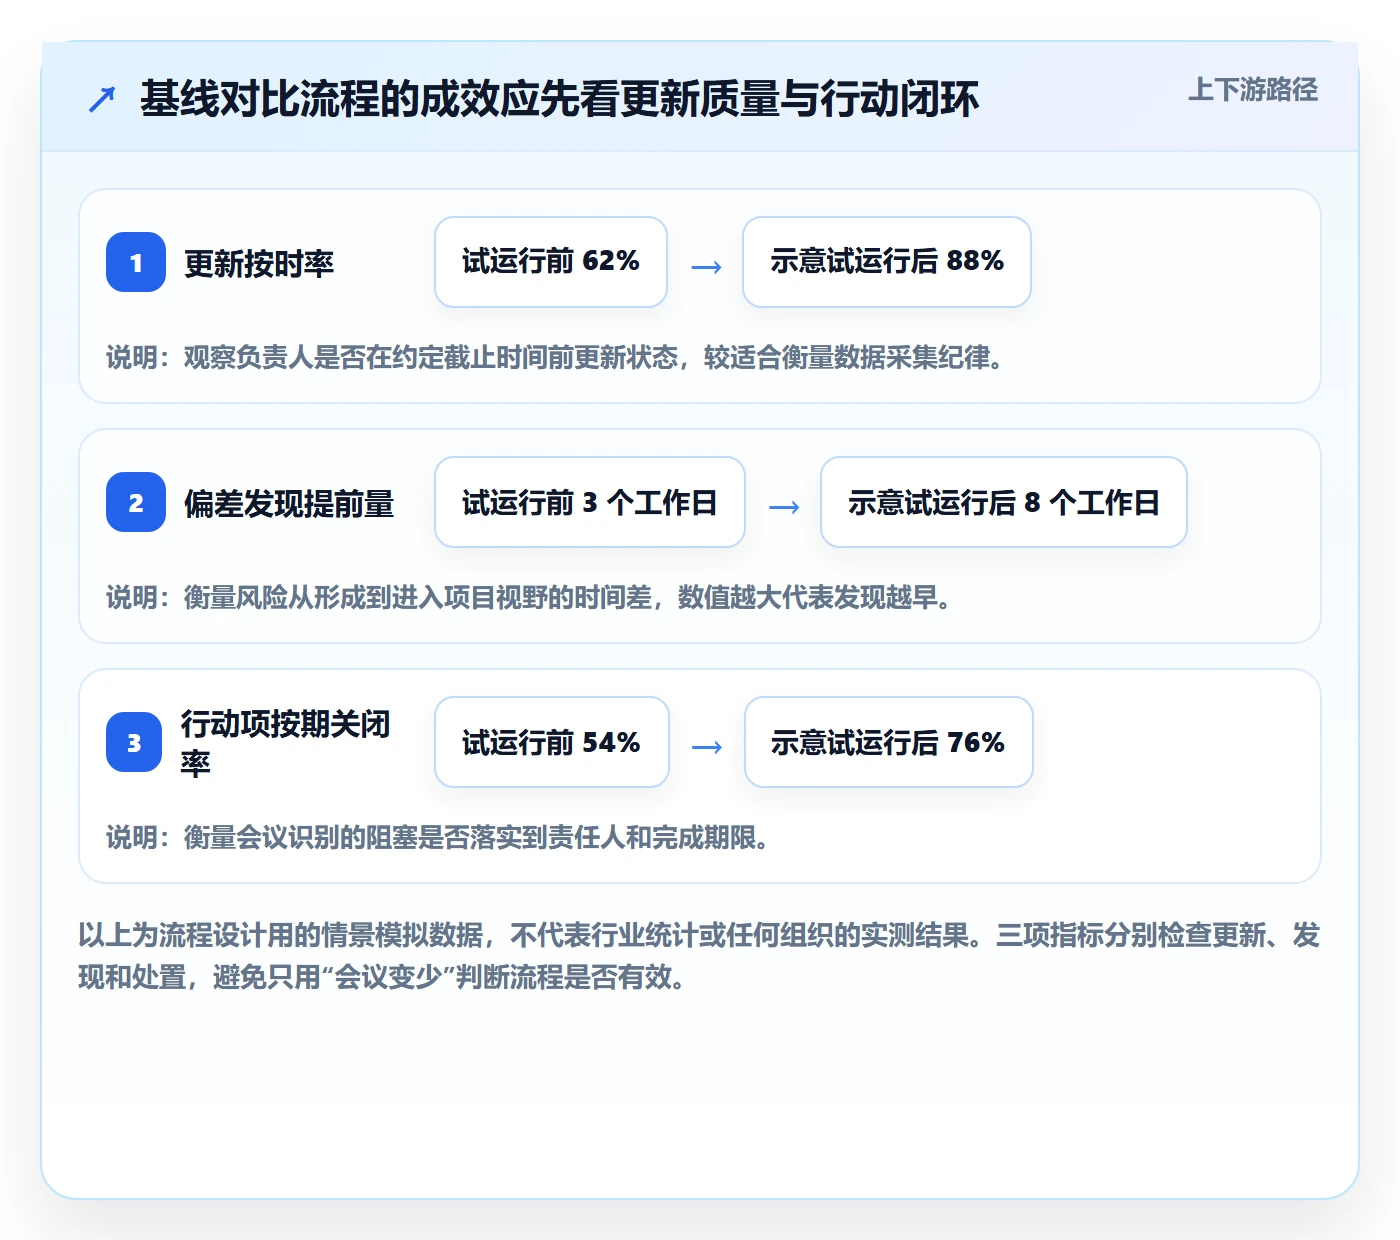Select the 示意试运行后 88% value box

[887, 262]
